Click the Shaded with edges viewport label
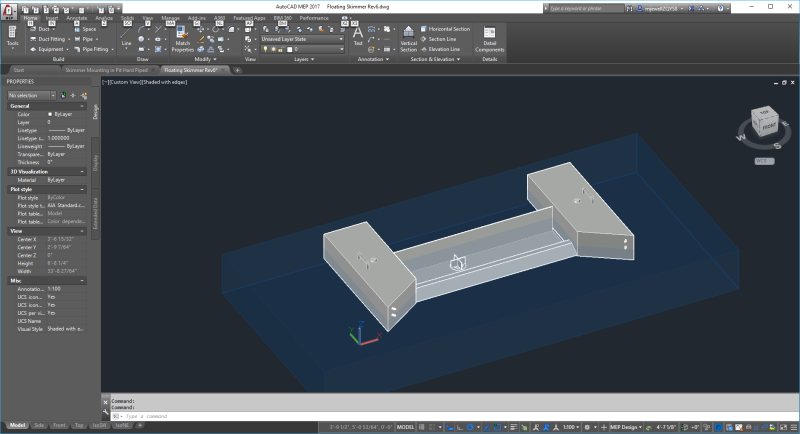 (x=165, y=82)
